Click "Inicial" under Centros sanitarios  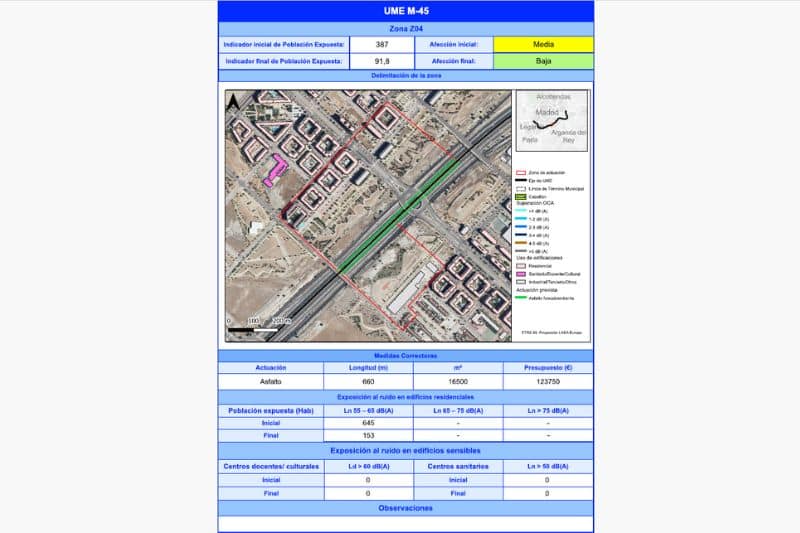458,480
